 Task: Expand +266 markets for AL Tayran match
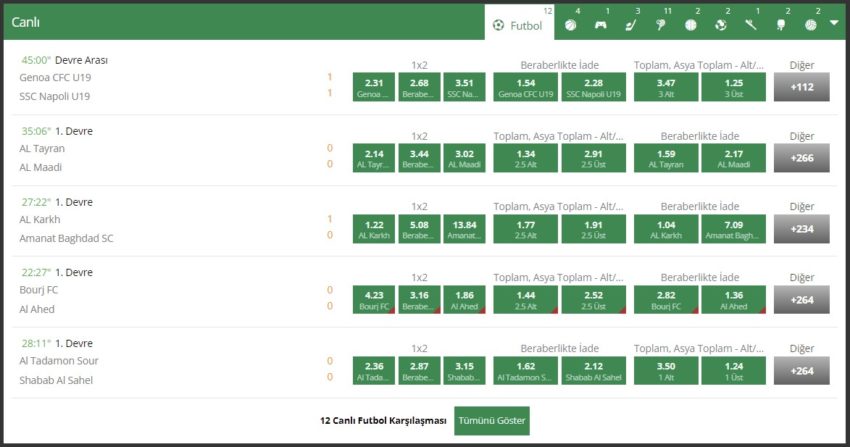point(801,158)
